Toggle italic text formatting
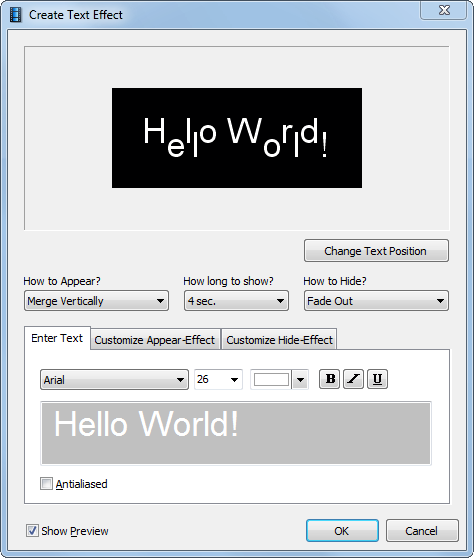 pyautogui.click(x=353, y=379)
